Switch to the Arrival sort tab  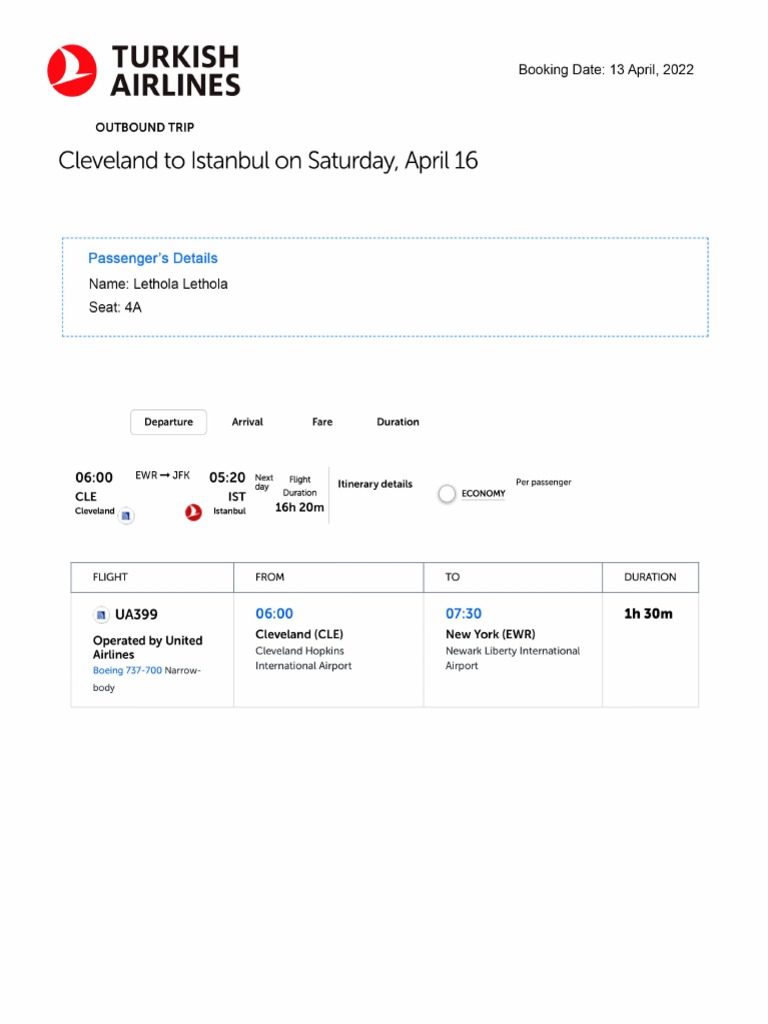(248, 422)
